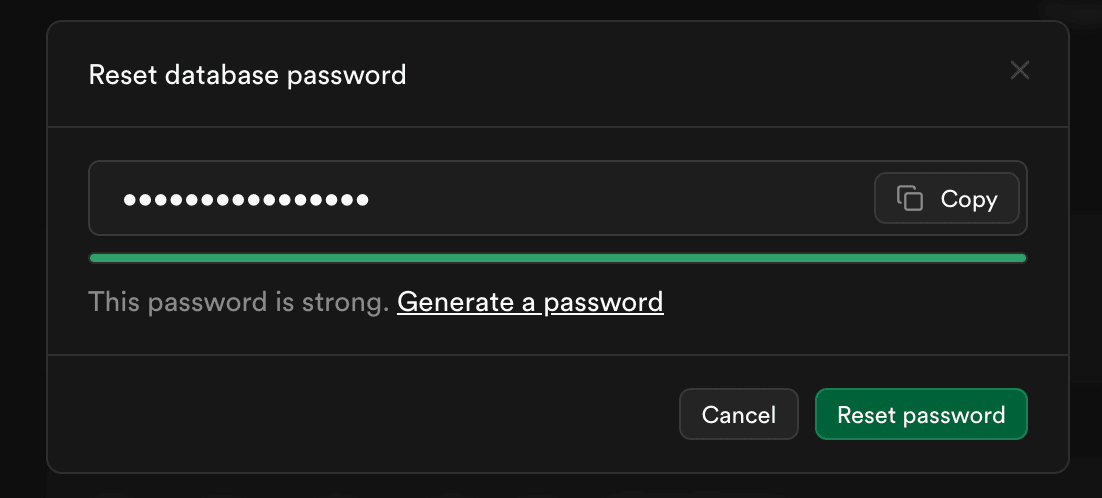This screenshot has height=498, width=1102.
Task: Click the overlapping squares clipboard icon
Action: 909,198
